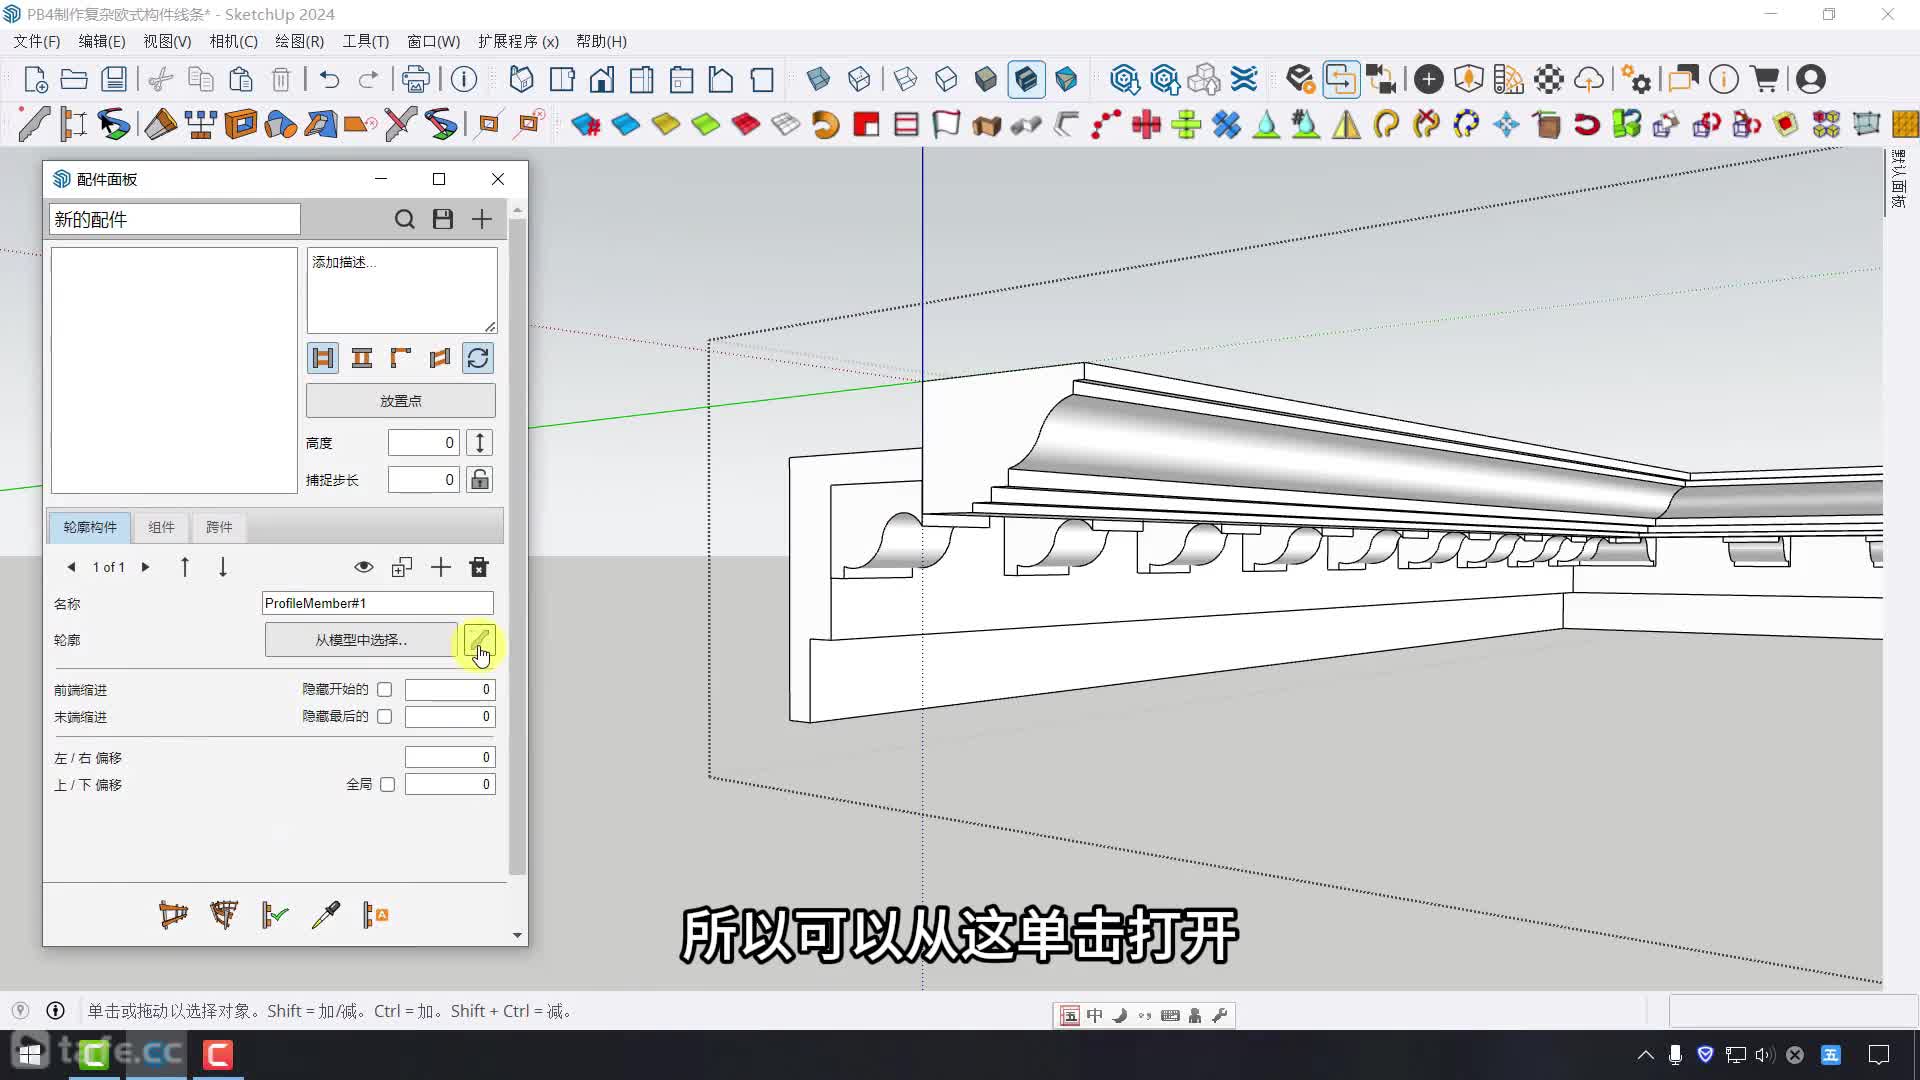Open the shopping cart icon
Screen dimensions: 1920x1080
click(x=1765, y=79)
